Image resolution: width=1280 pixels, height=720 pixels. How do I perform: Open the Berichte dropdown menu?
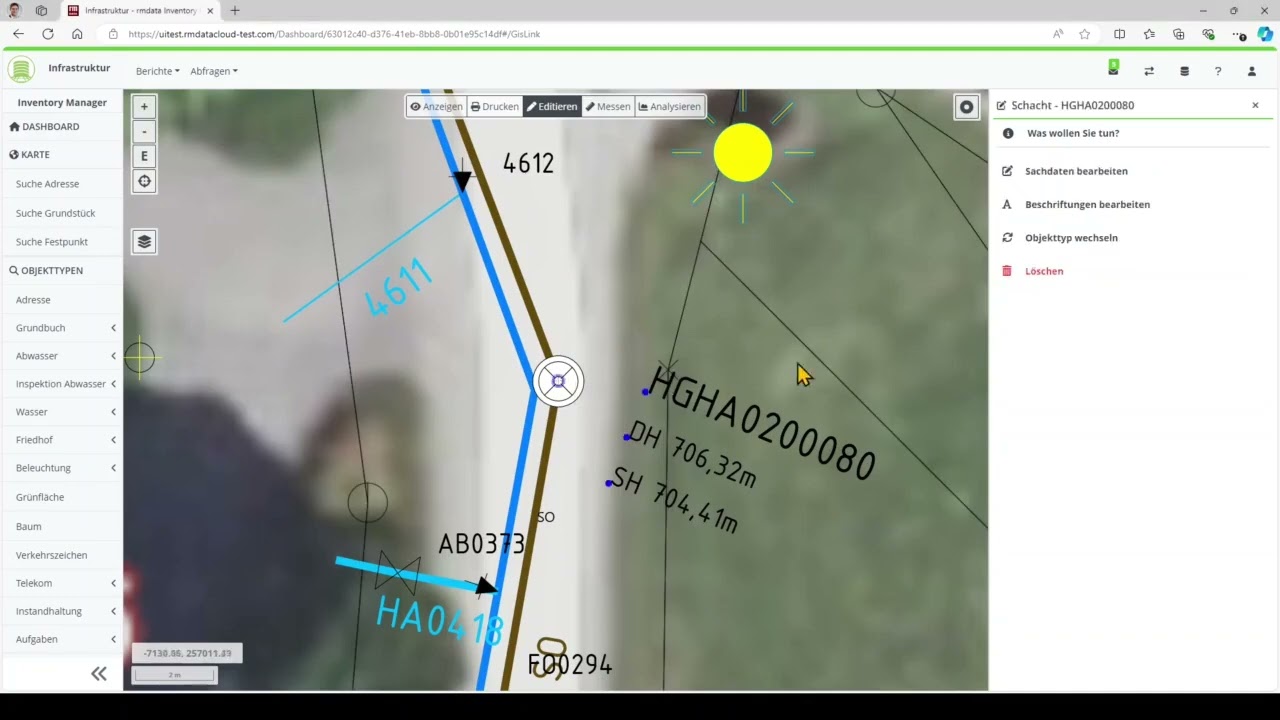(x=158, y=71)
